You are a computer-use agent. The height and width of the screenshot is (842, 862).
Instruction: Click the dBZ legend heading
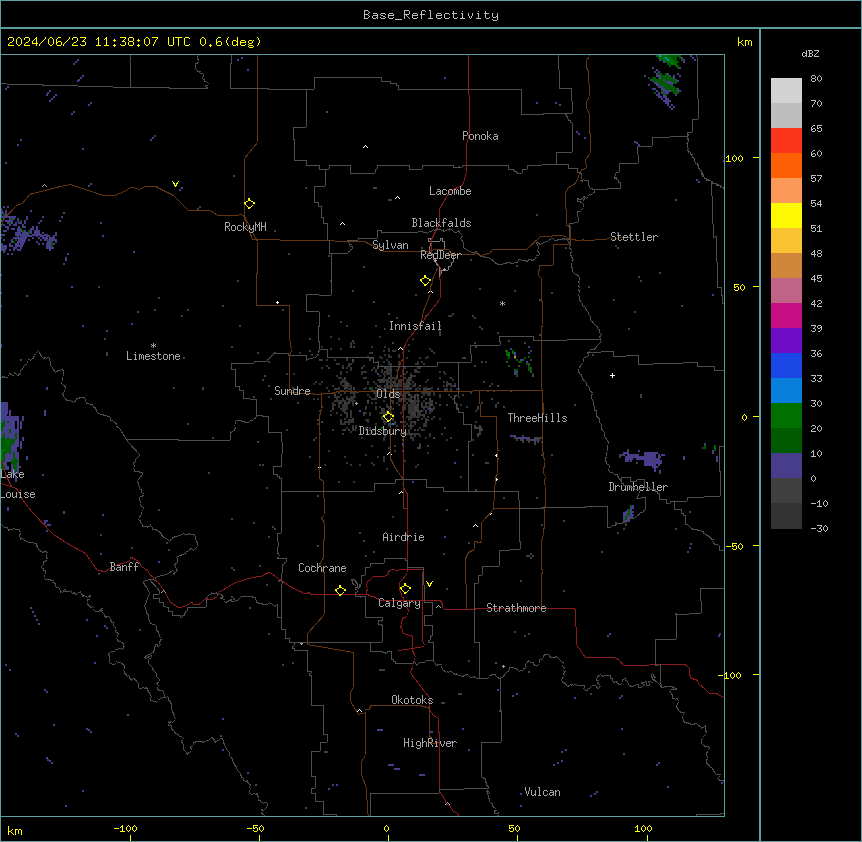pyautogui.click(x=810, y=53)
